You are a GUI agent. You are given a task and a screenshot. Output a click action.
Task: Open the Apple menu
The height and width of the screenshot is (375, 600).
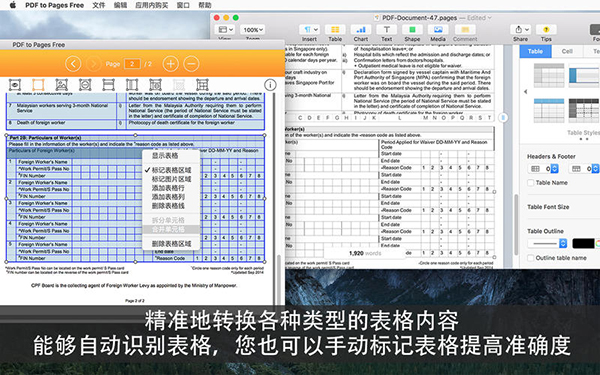pos(13,5)
